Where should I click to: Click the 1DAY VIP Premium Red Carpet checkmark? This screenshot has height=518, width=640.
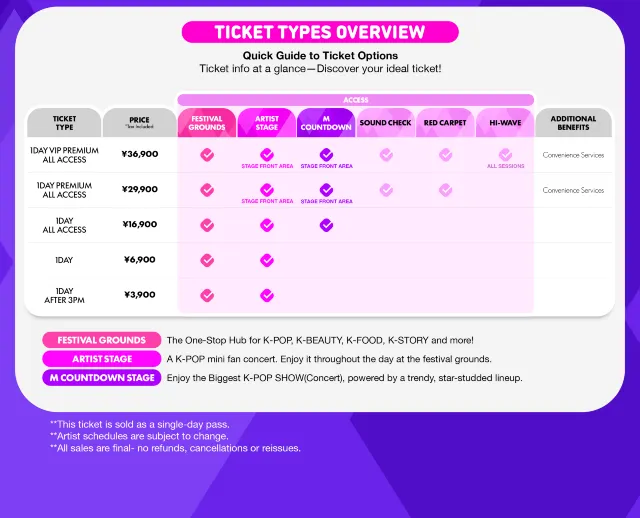coord(446,155)
